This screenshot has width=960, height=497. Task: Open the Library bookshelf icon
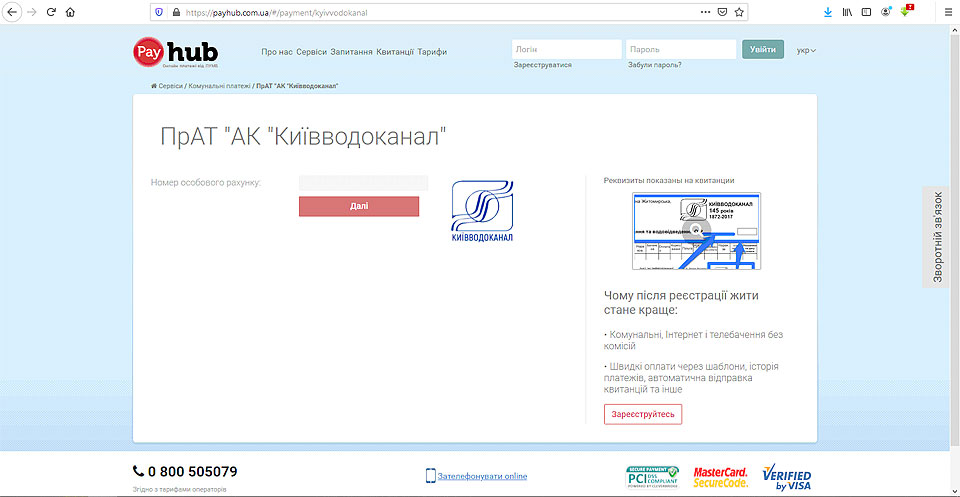847,12
